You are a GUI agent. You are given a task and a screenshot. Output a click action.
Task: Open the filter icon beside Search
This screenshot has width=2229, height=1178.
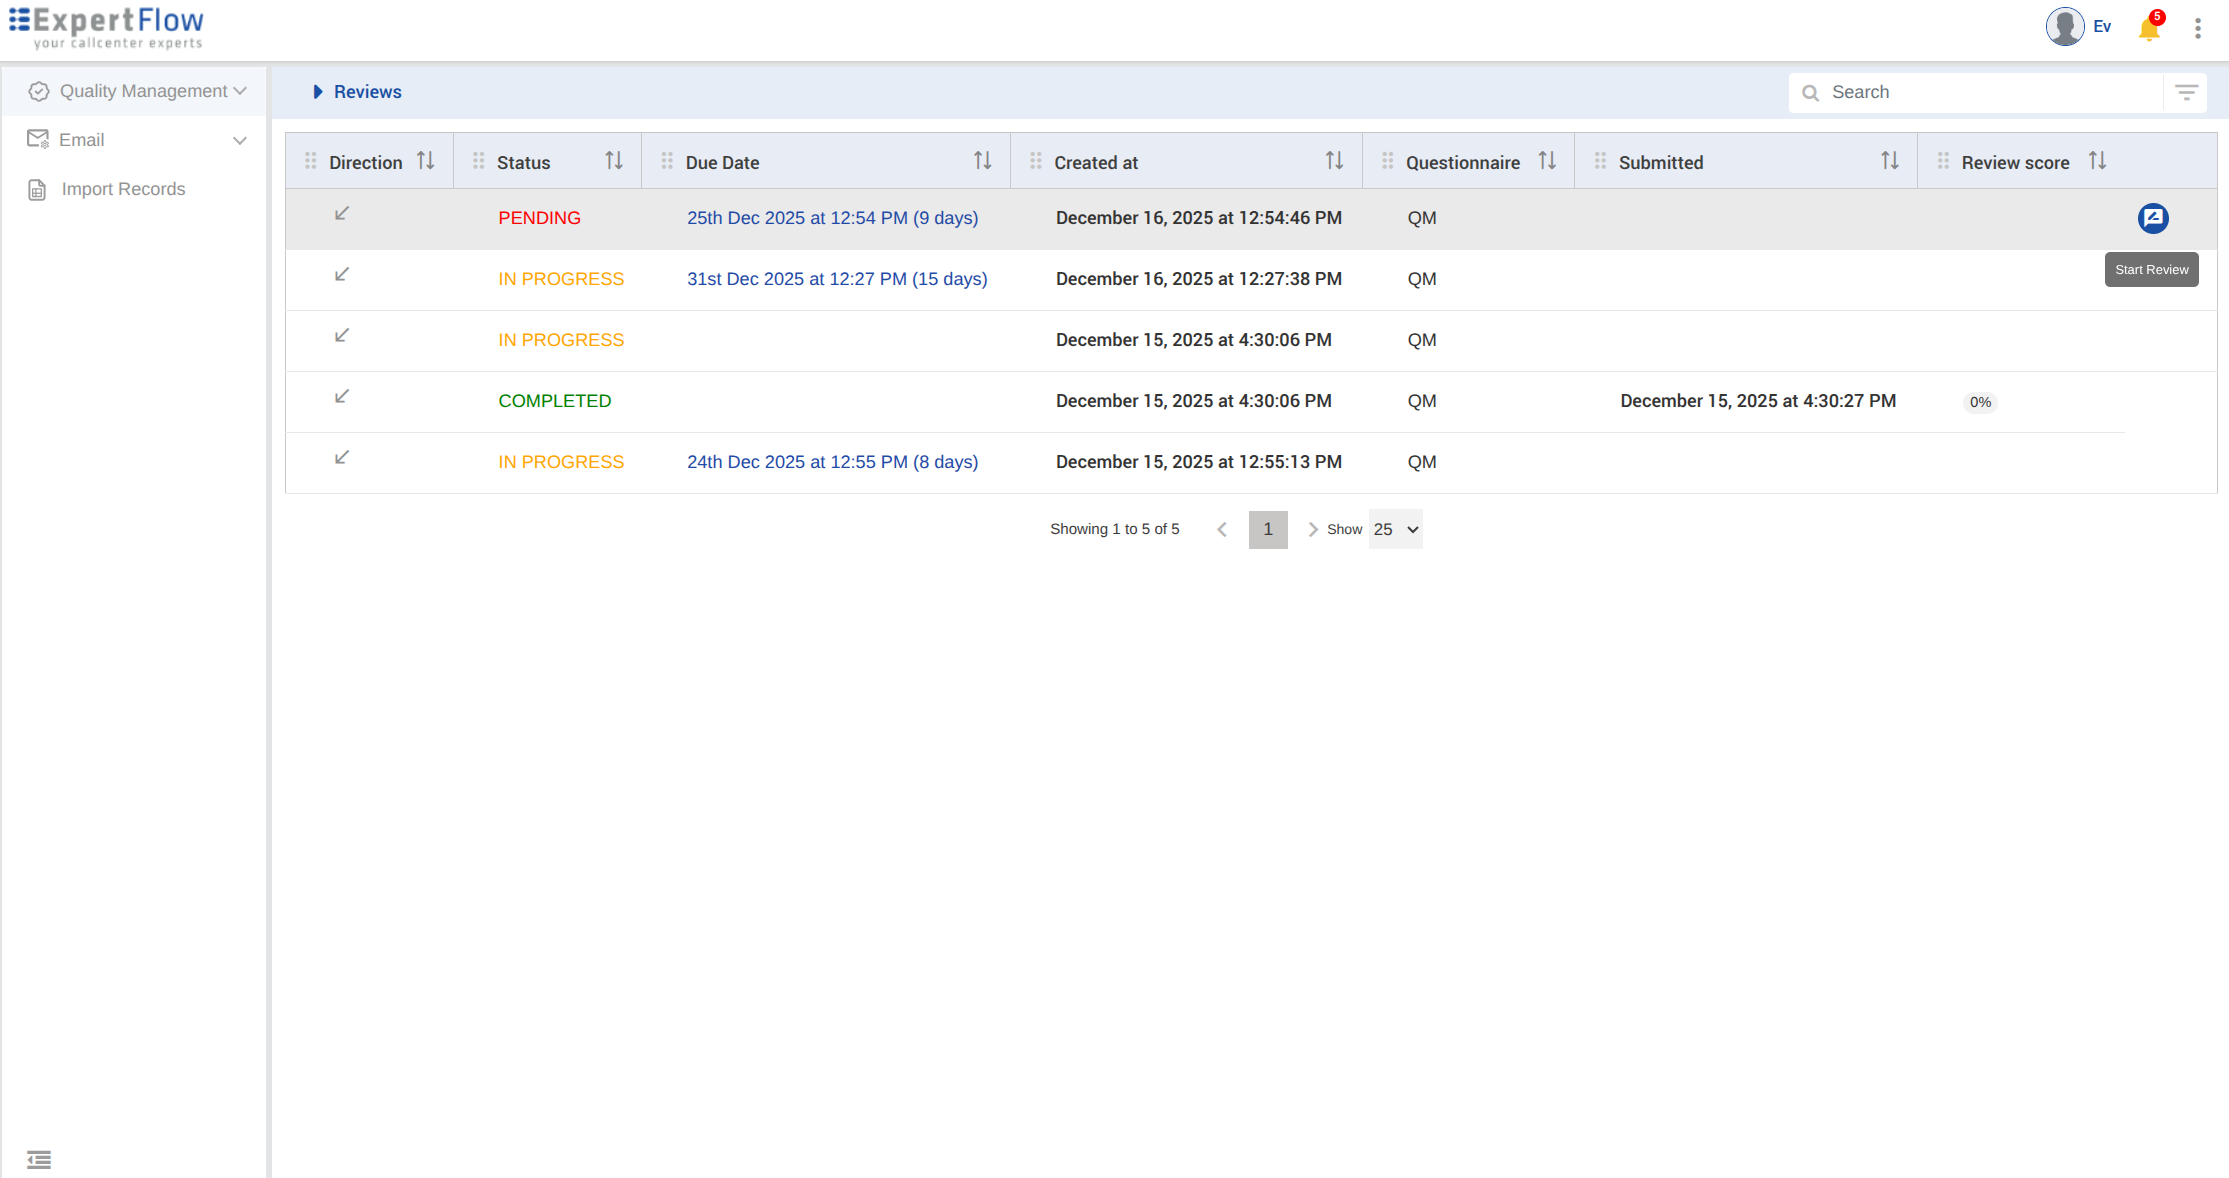(x=2186, y=92)
